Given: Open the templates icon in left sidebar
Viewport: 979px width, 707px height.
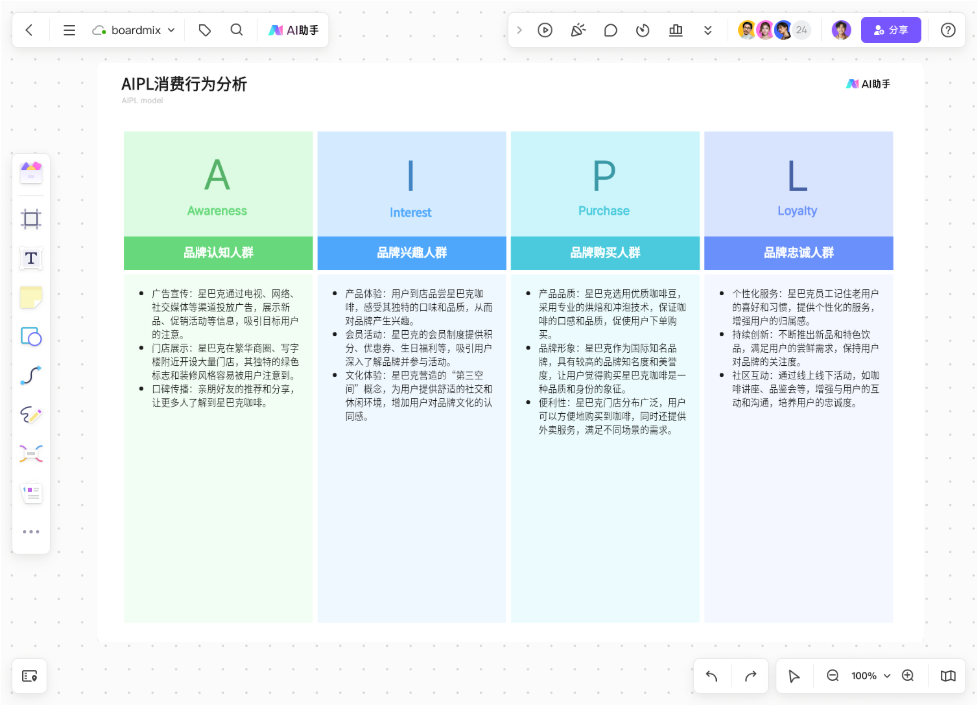Looking at the screenshot, I should [31, 172].
